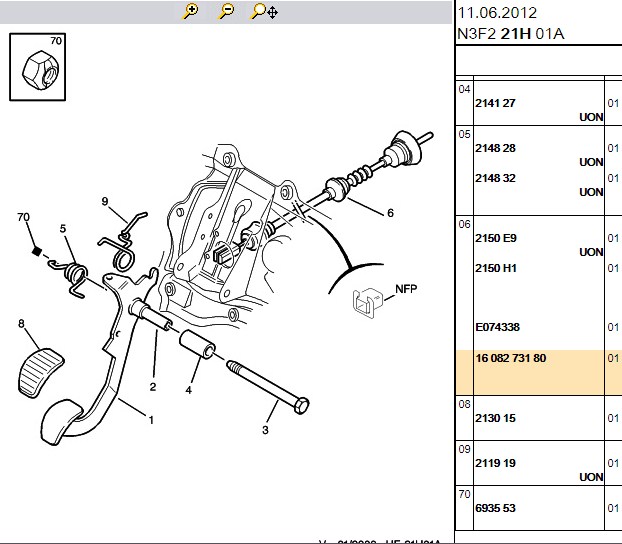The image size is (622, 544).
Task: Click the clip icon beside the NFP label
Action: (x=367, y=303)
